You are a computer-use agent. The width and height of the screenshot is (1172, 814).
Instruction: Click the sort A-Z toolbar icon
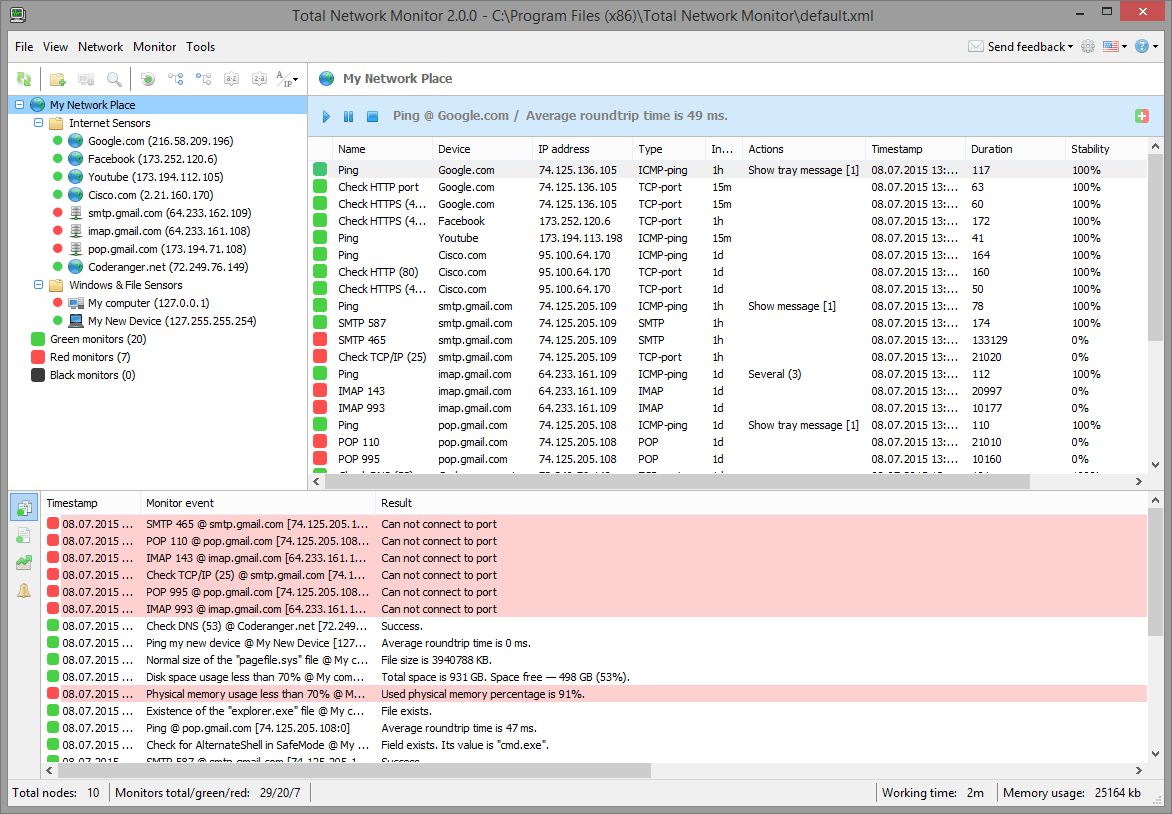(230, 78)
